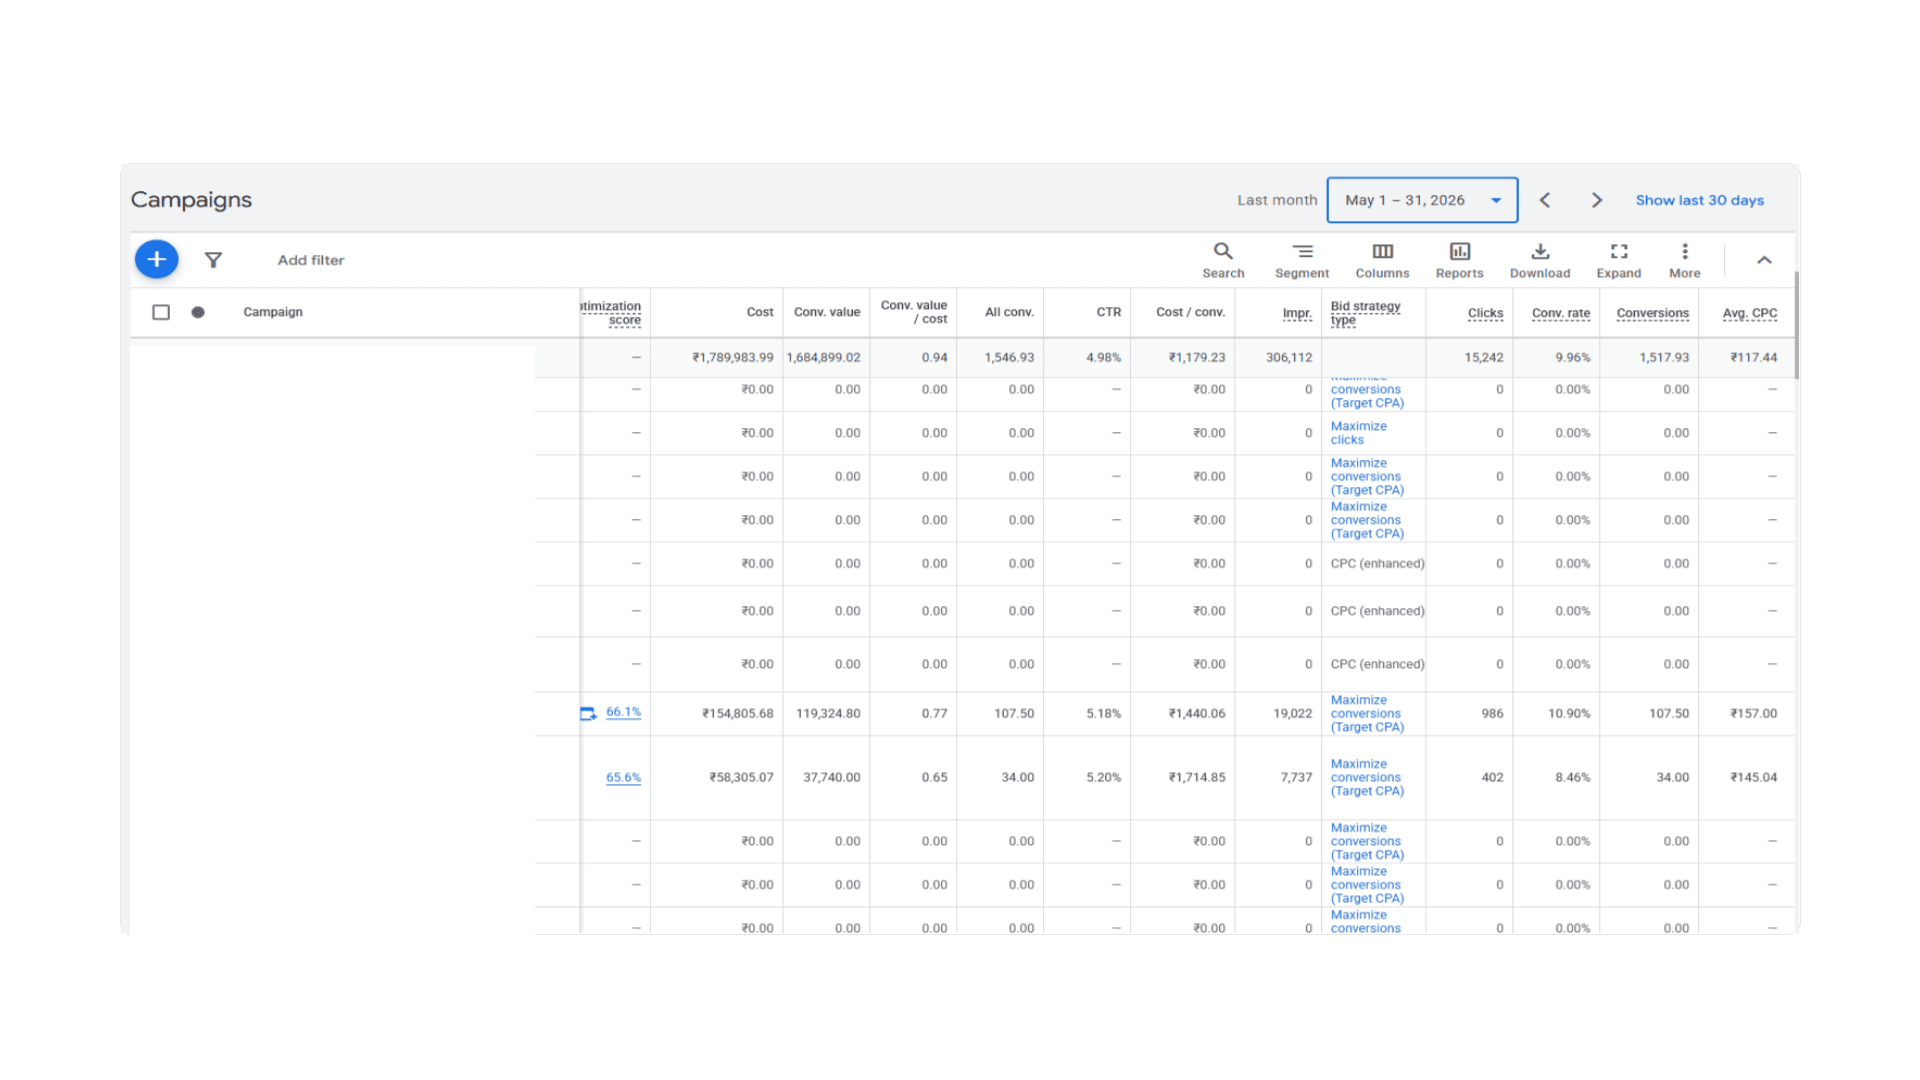
Task: Sort by Cost / conv. column header
Action: click(x=1190, y=312)
